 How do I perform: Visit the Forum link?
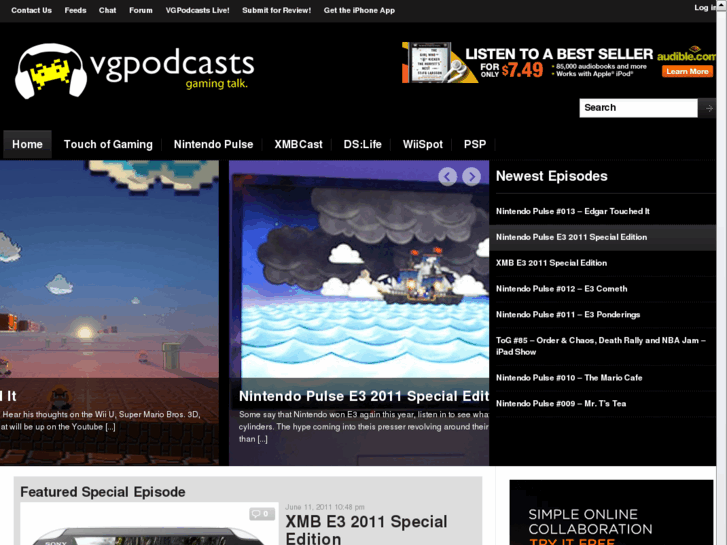point(141,10)
